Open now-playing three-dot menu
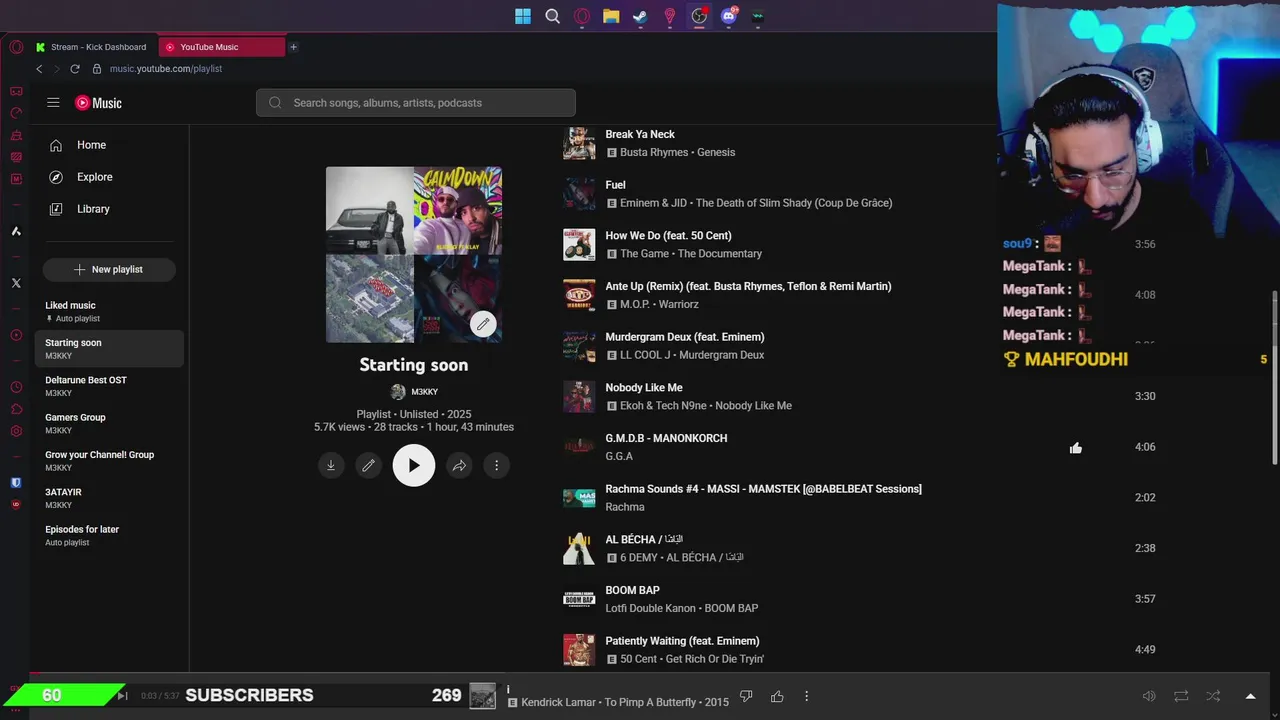 pyautogui.click(x=807, y=696)
